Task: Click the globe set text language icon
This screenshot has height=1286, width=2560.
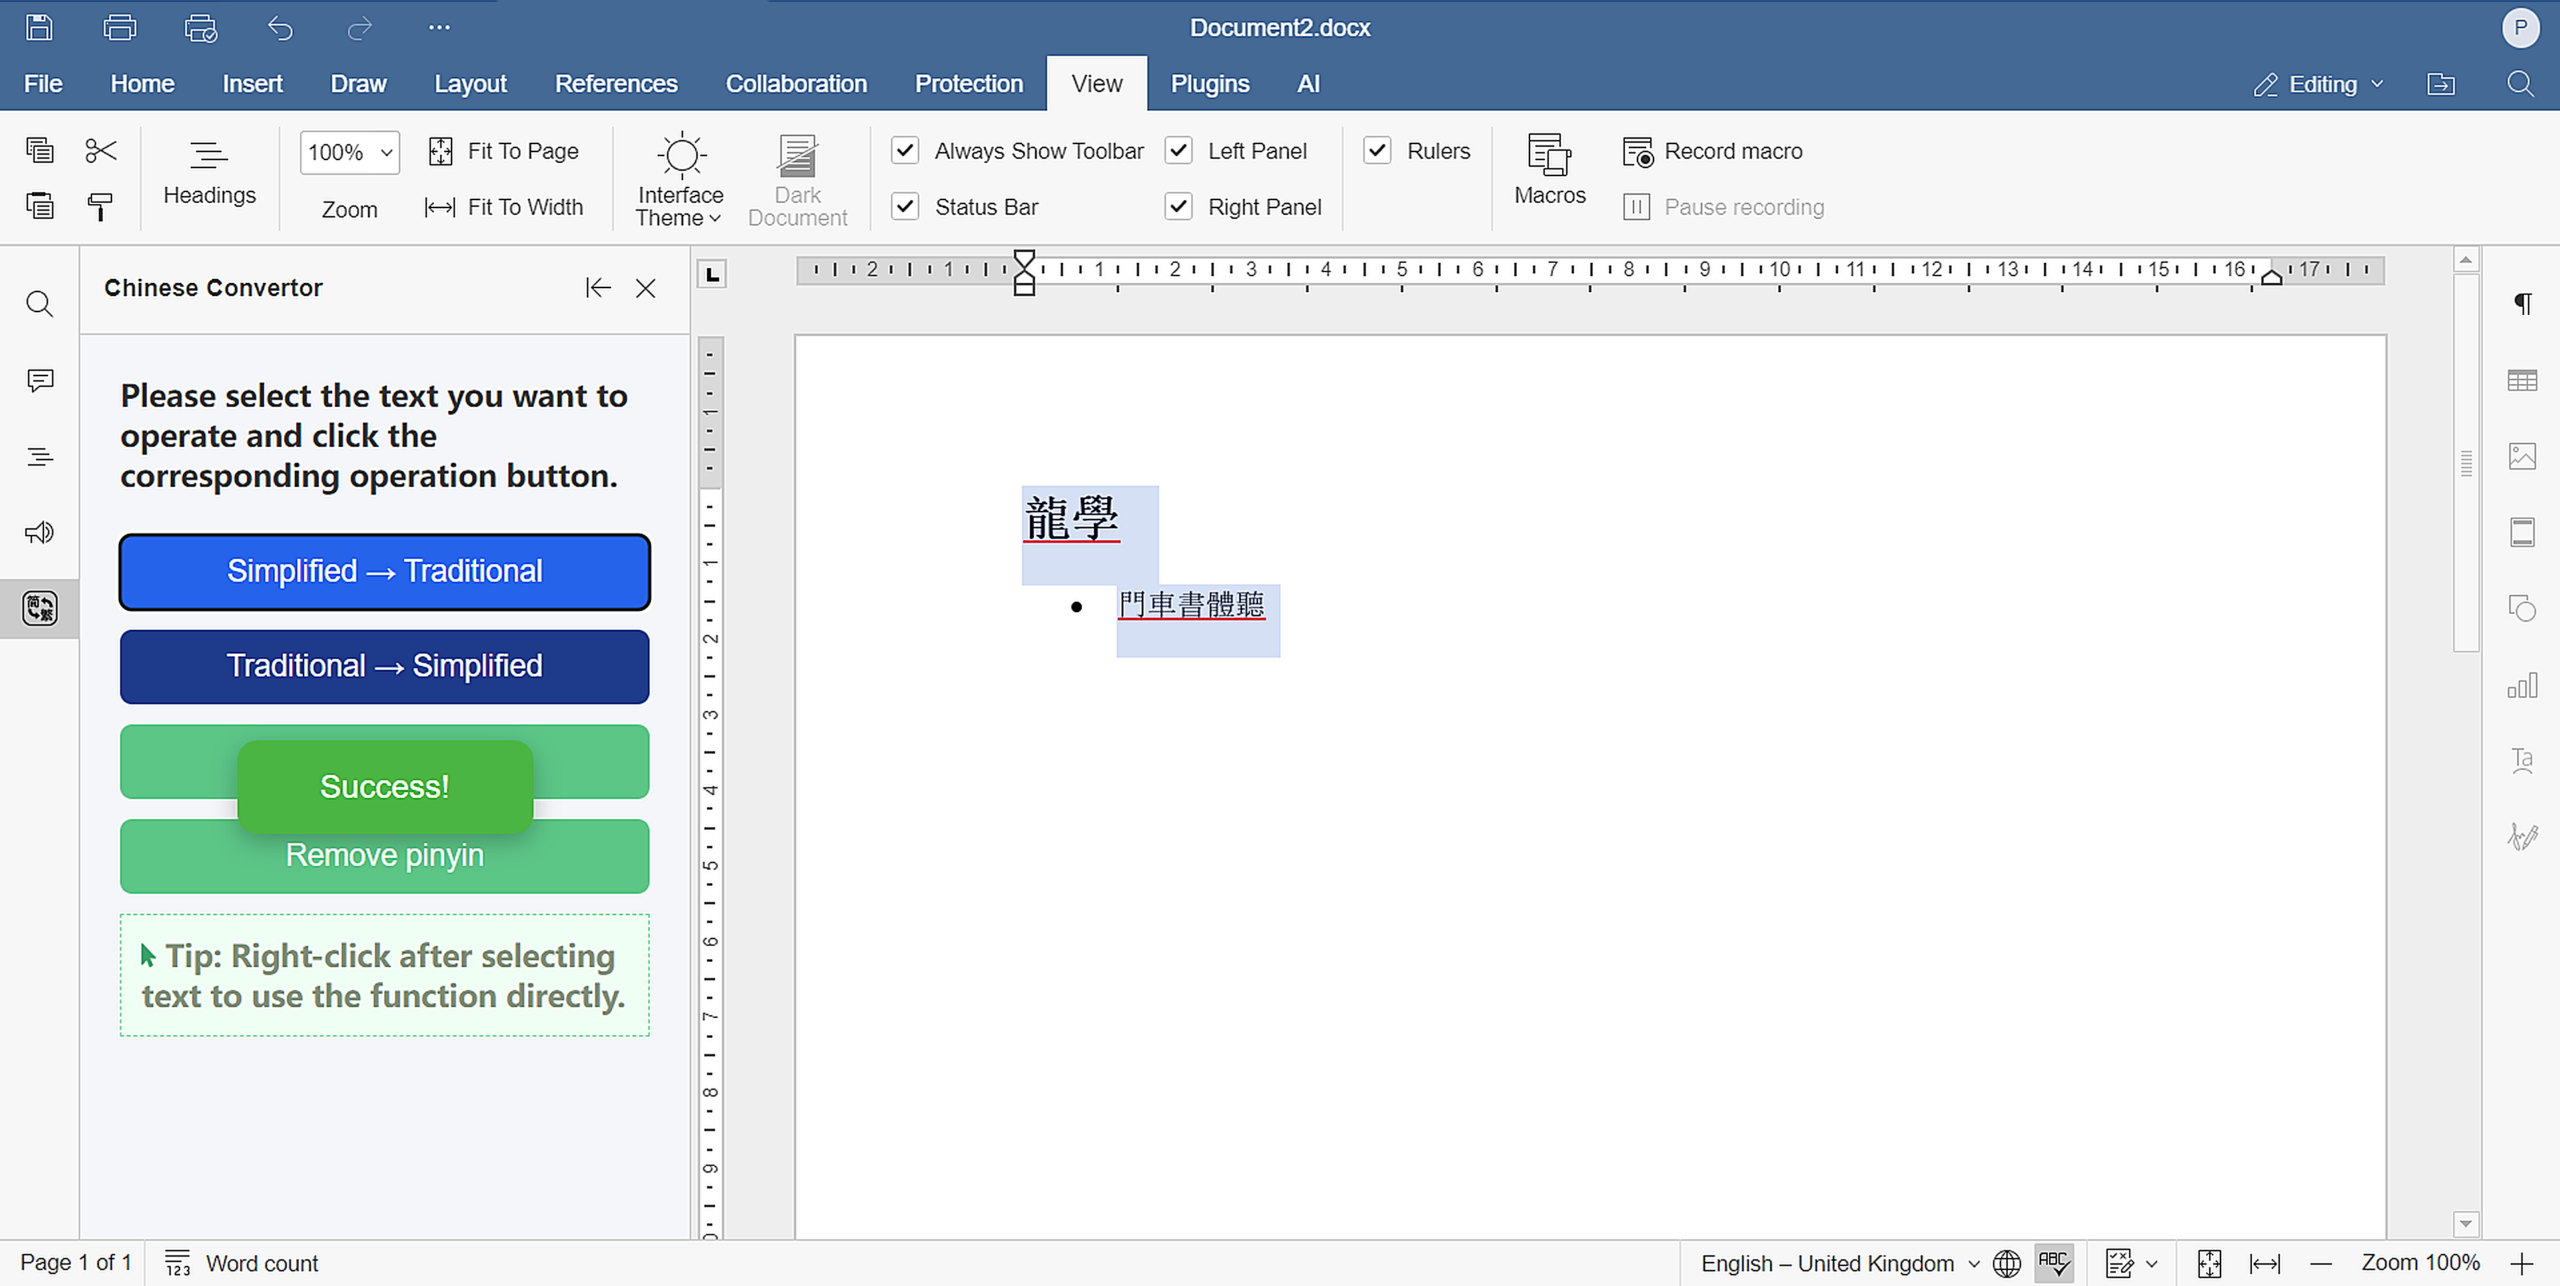Action: [2006, 1263]
